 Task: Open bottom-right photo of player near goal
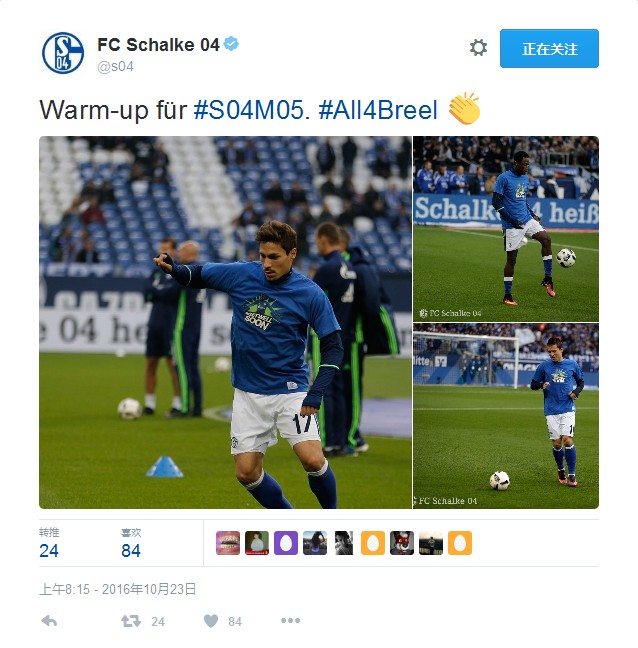coord(506,416)
